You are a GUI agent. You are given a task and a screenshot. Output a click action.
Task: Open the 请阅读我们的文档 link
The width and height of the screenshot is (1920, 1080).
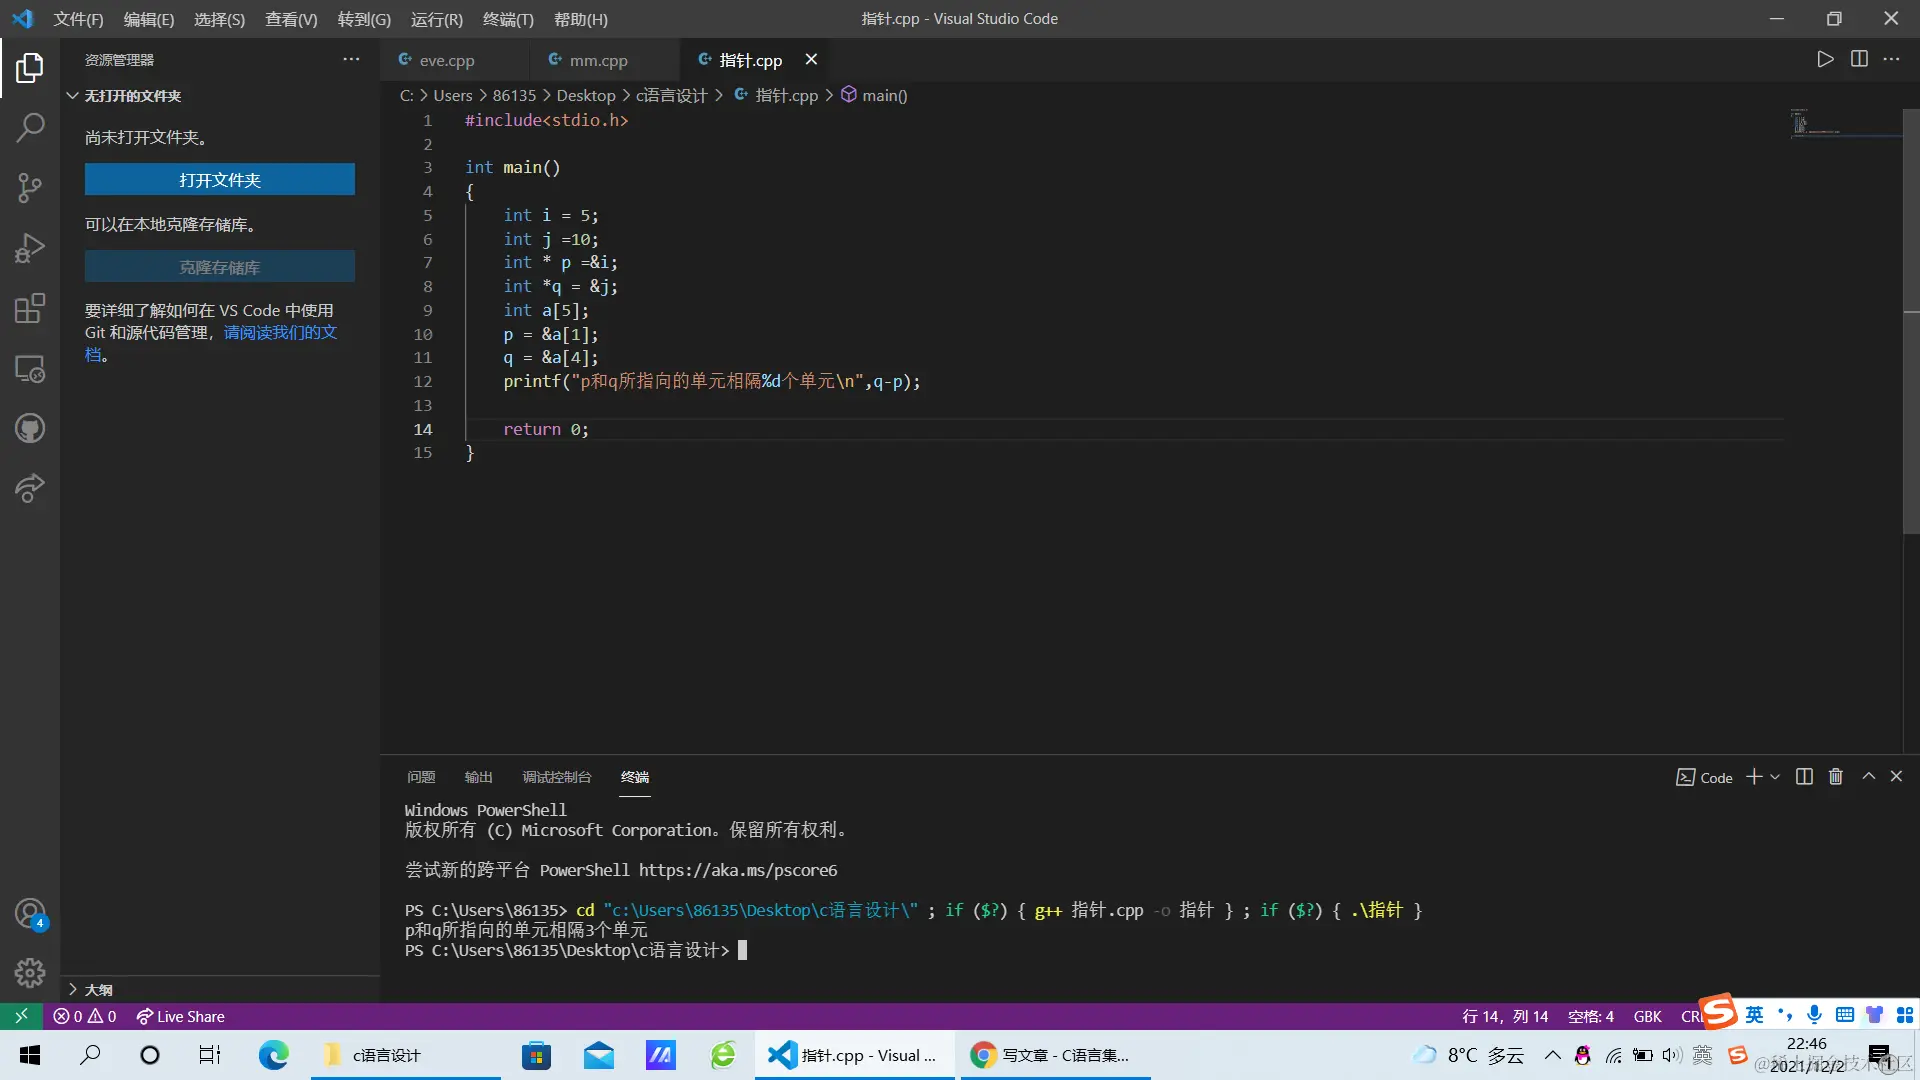point(279,332)
